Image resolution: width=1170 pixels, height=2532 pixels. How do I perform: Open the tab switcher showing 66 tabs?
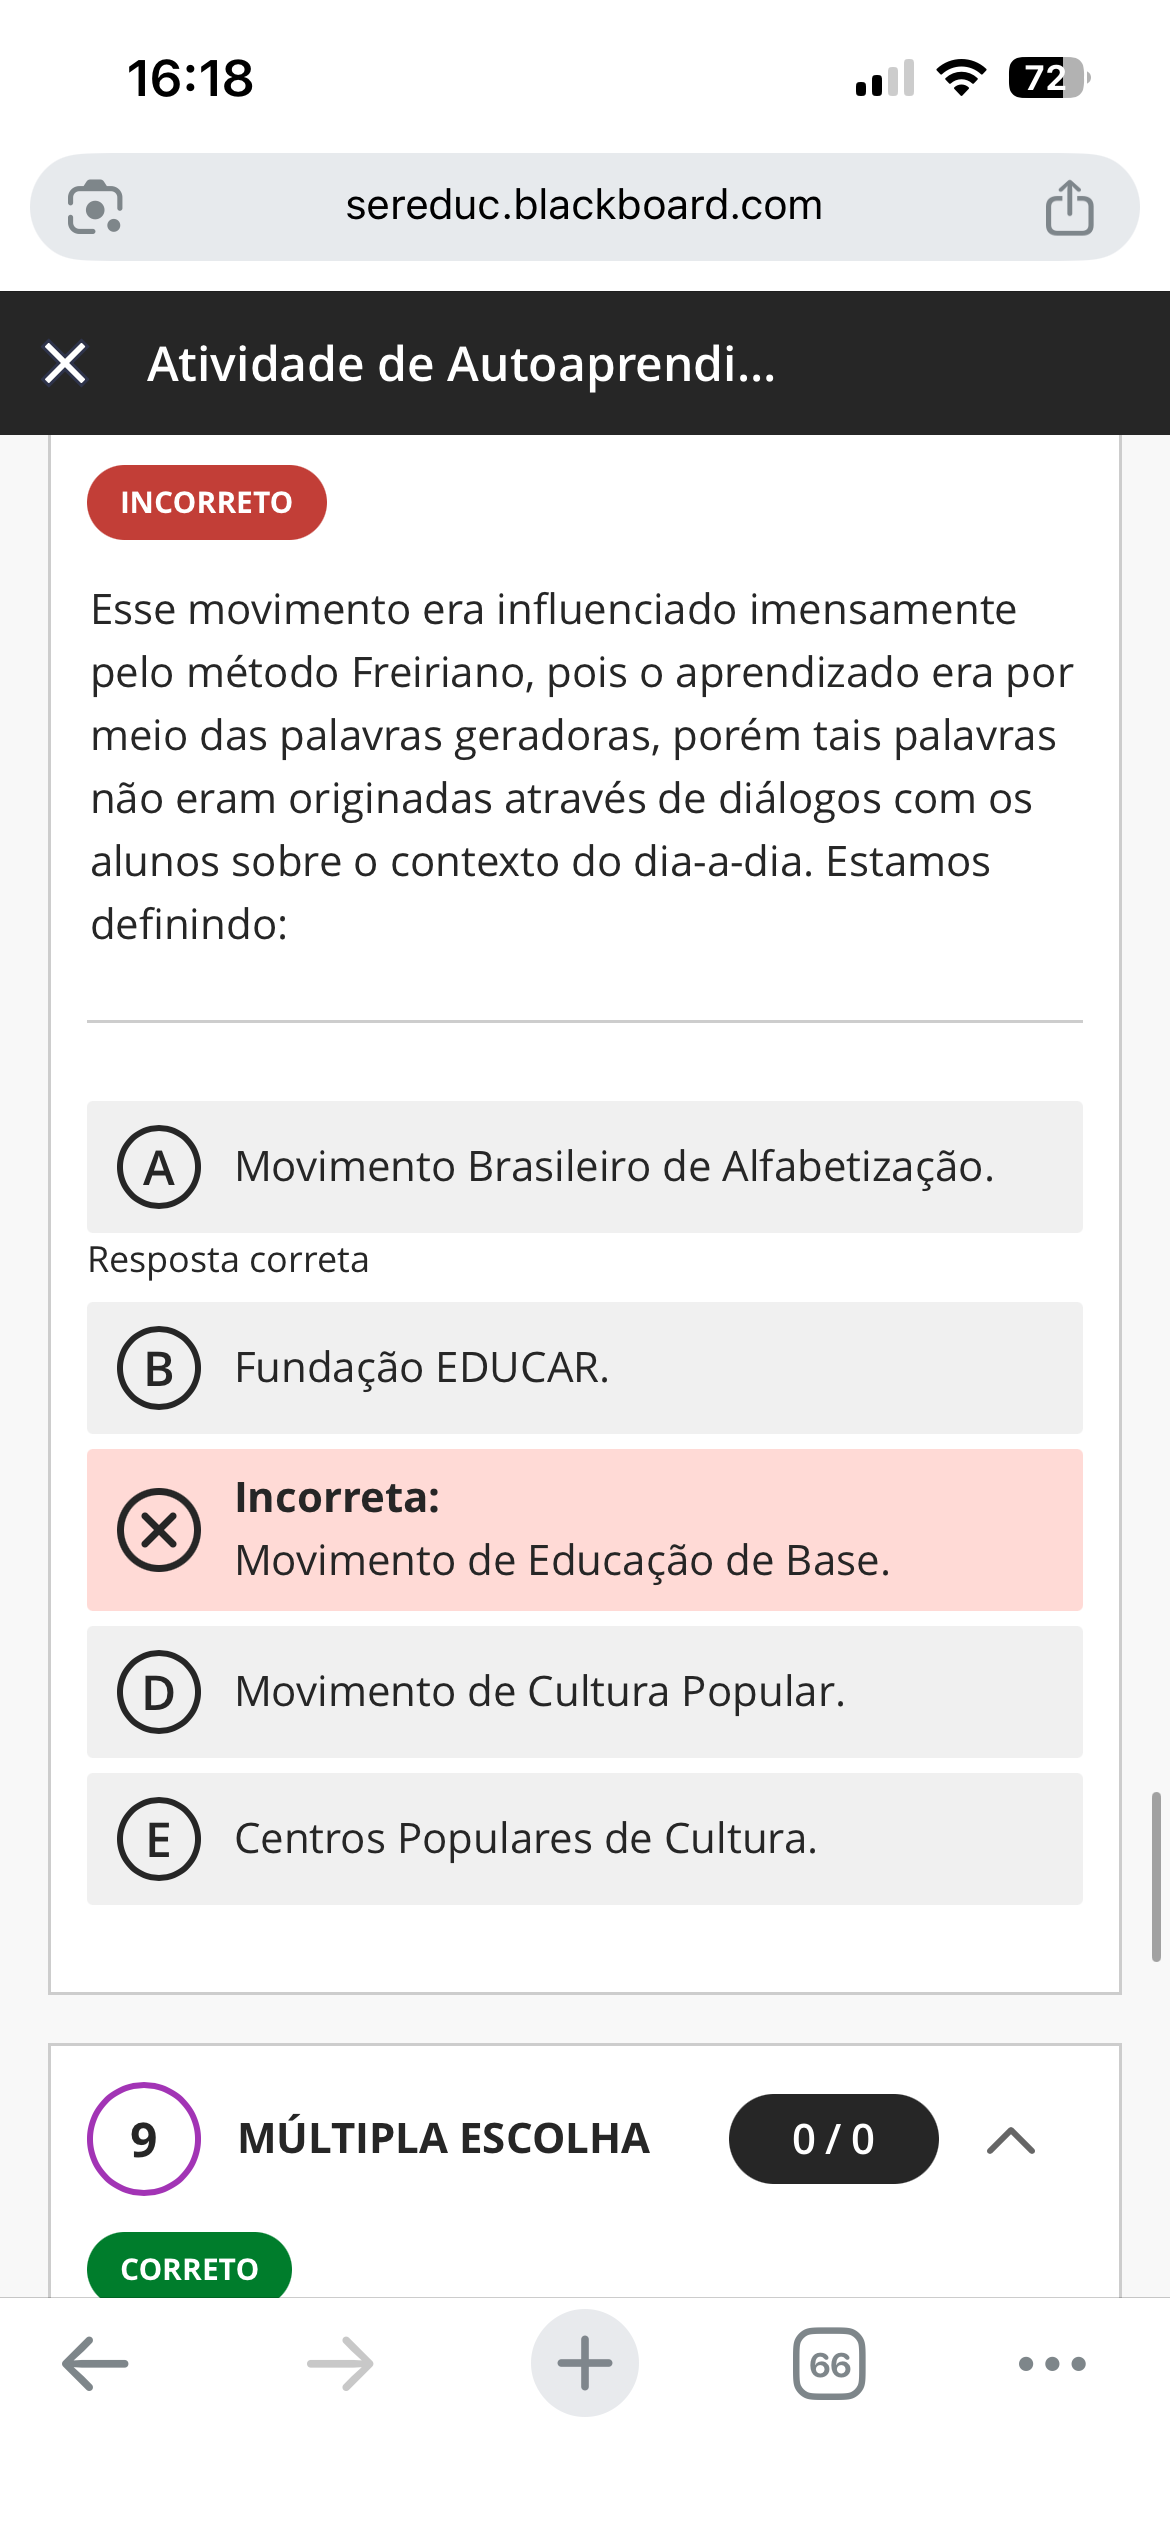click(x=829, y=2364)
